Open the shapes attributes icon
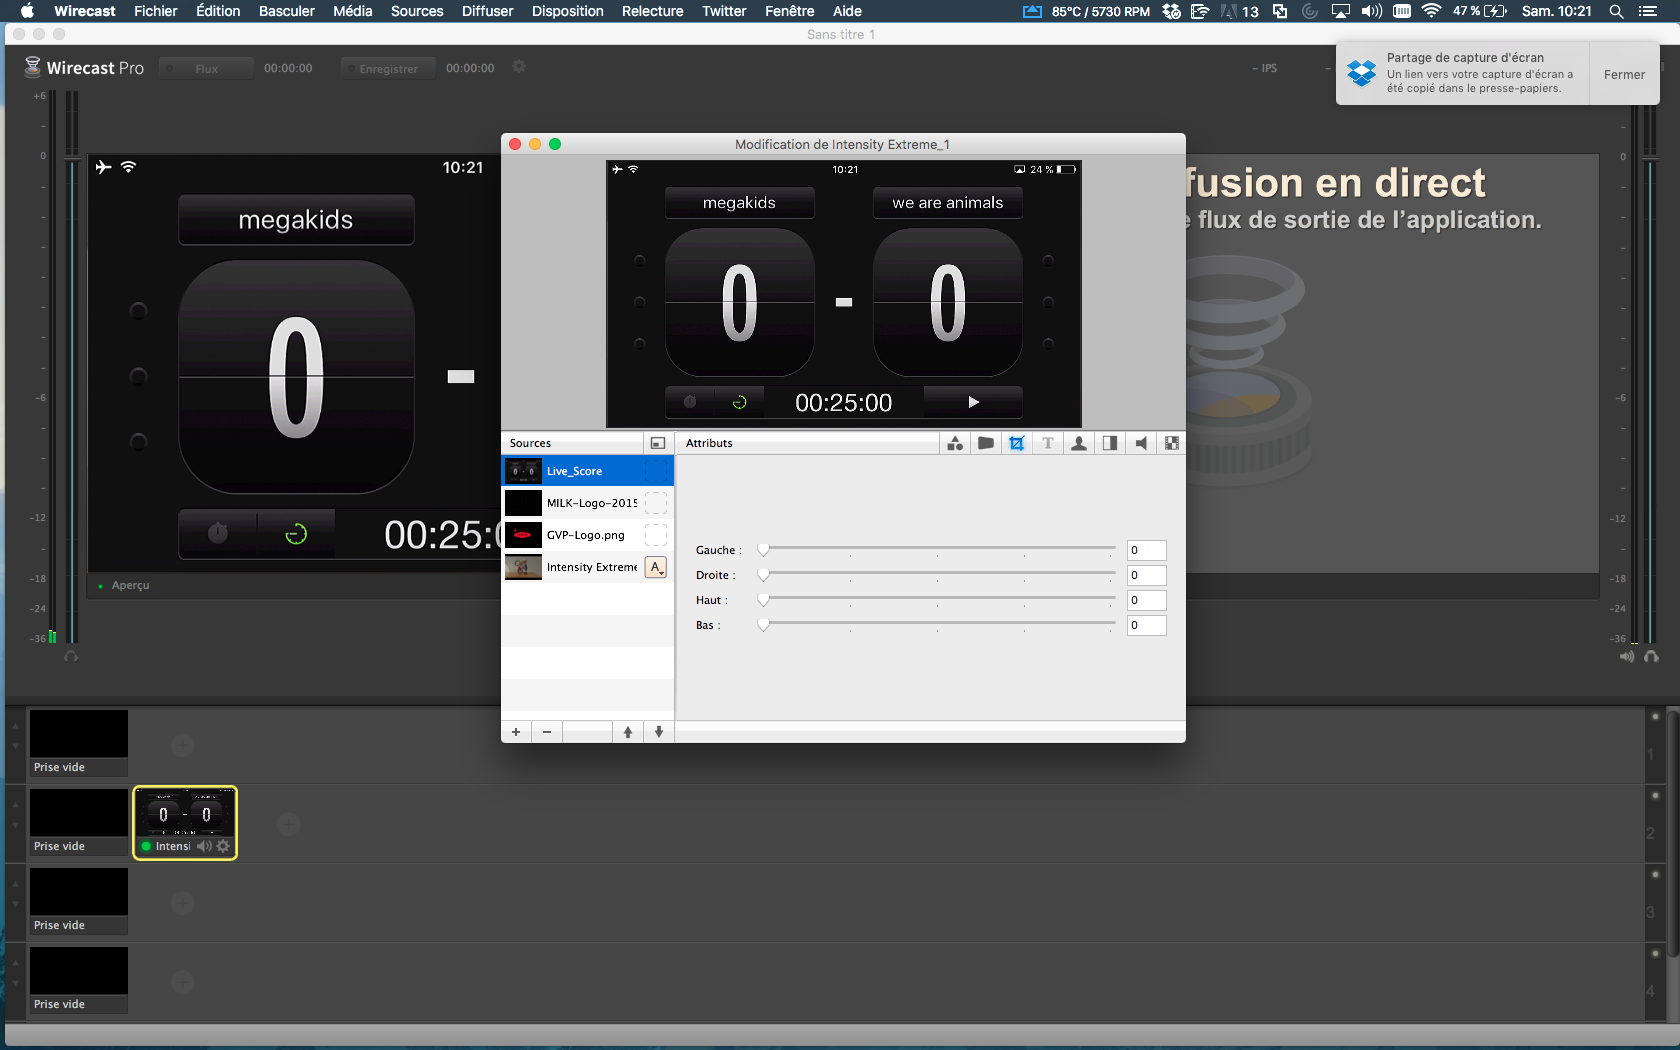 955,443
